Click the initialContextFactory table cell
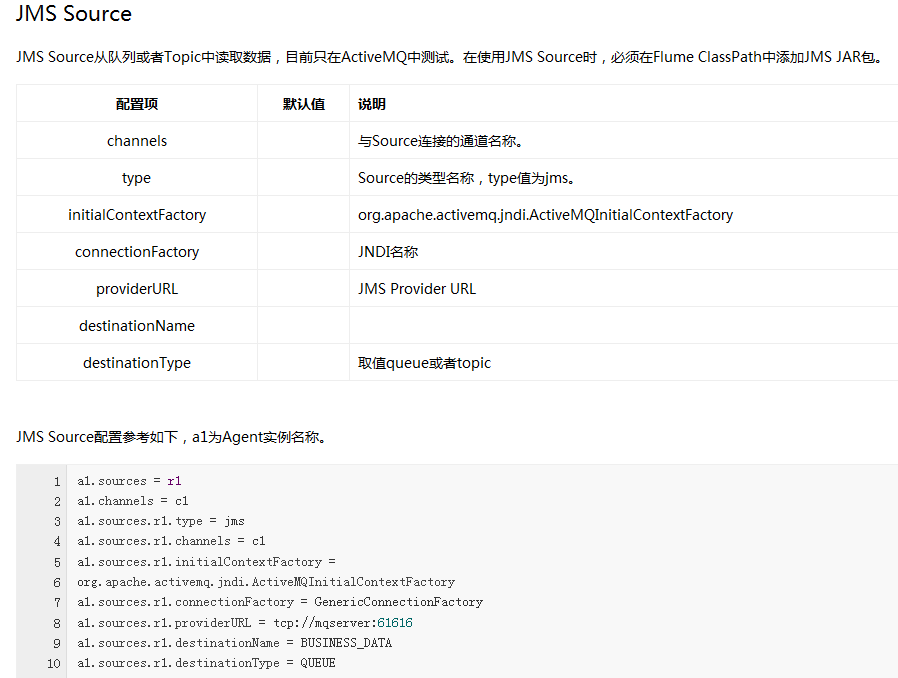This screenshot has height=678, width=898. (137, 215)
